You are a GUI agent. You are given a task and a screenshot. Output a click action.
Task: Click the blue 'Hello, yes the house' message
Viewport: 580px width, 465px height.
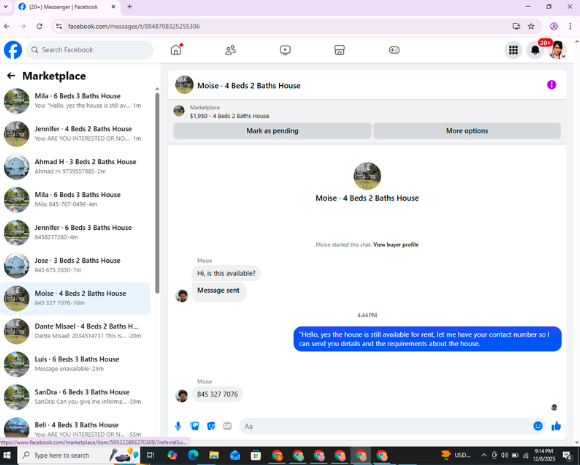427,339
